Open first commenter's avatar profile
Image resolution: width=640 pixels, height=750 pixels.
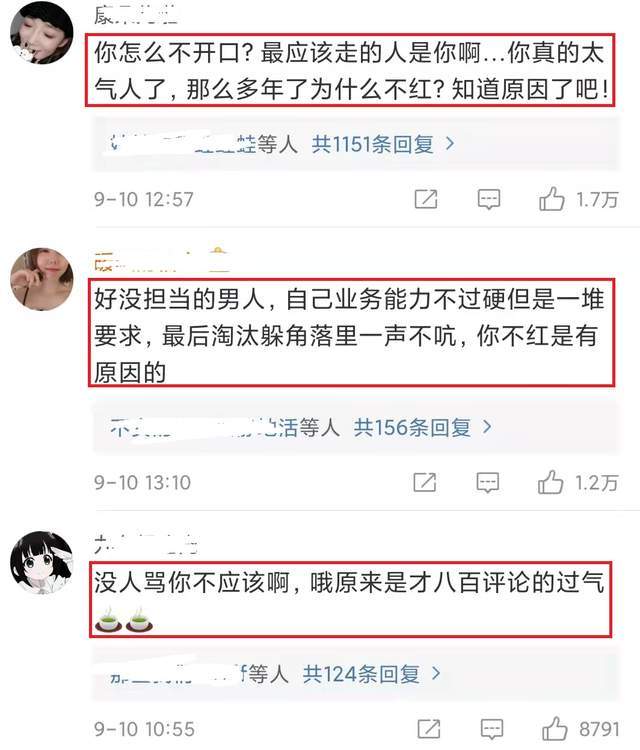point(42,32)
